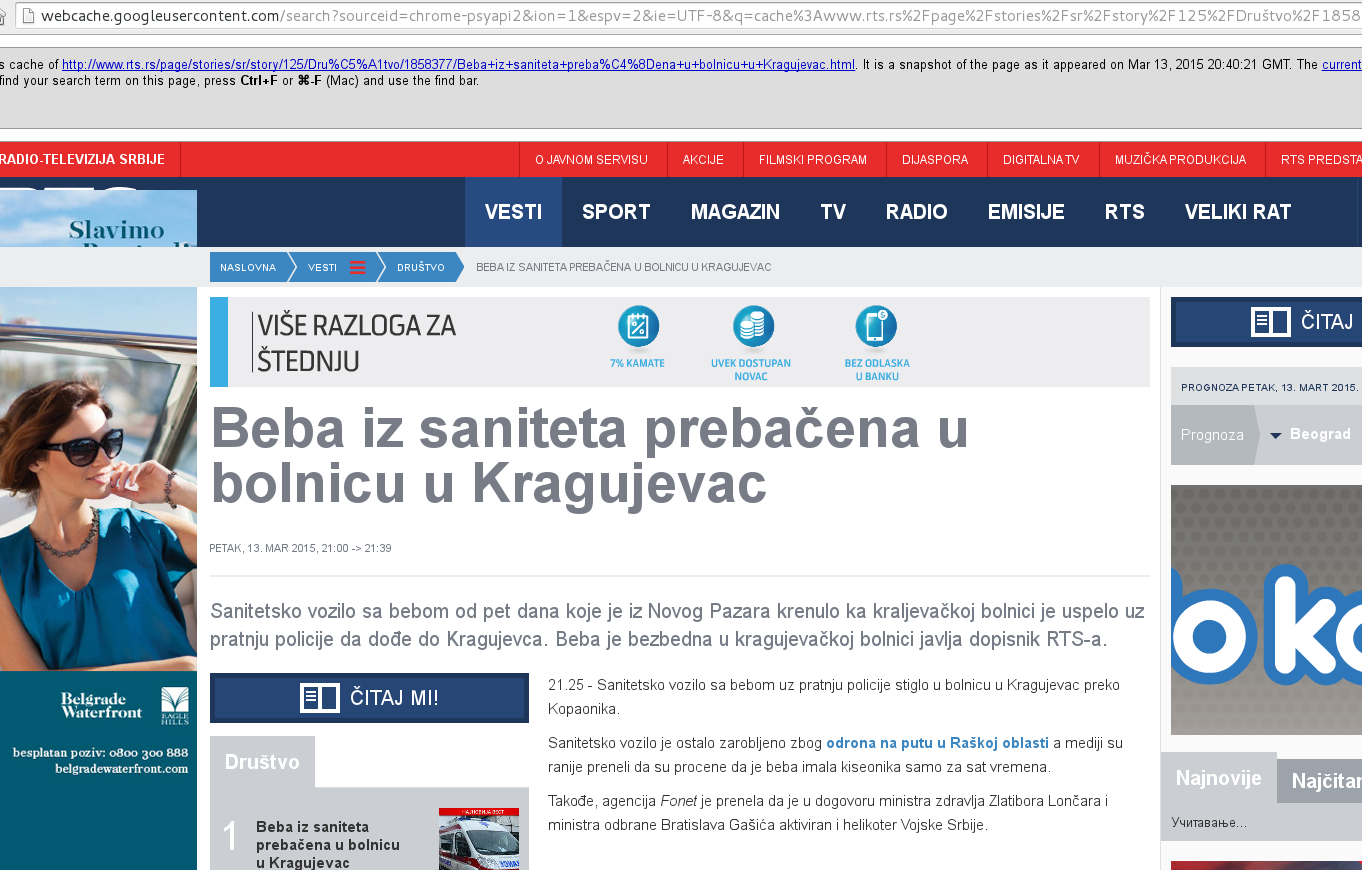Viewport: 1362px width, 870px height.
Task: Click 'belgradewaterfront.com' text in ad
Action: click(x=122, y=768)
